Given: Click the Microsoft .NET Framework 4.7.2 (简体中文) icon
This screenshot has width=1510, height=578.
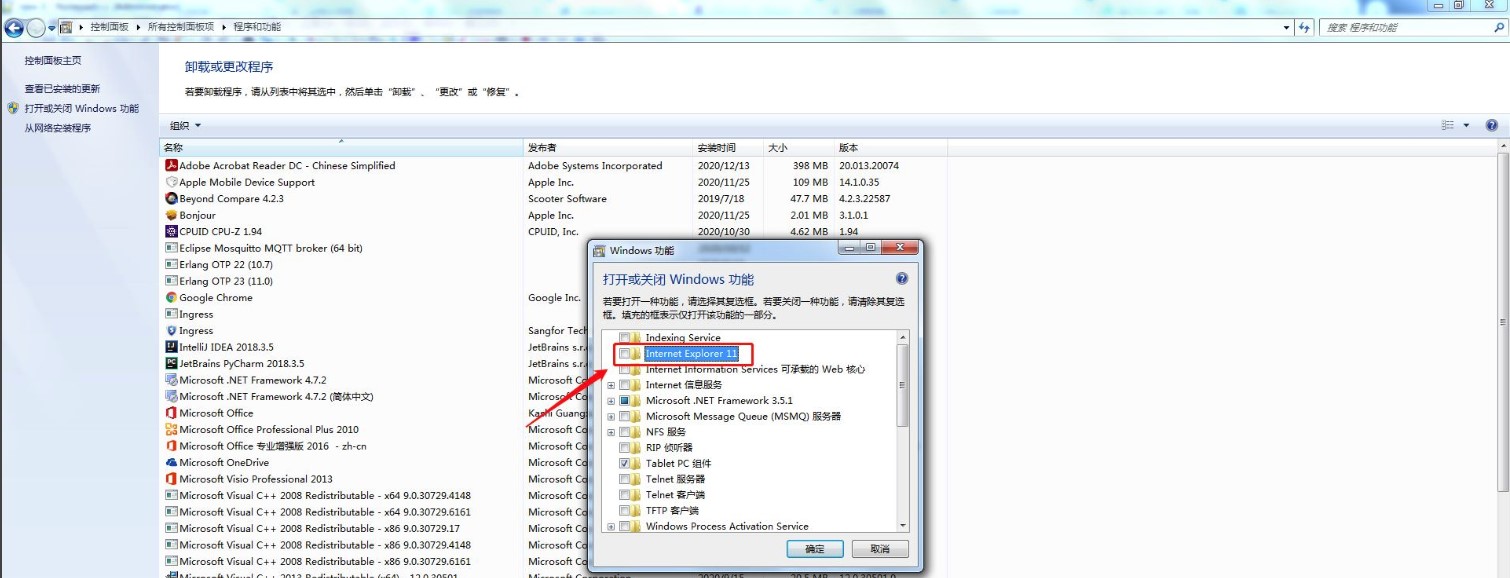Looking at the screenshot, I should coord(171,397).
